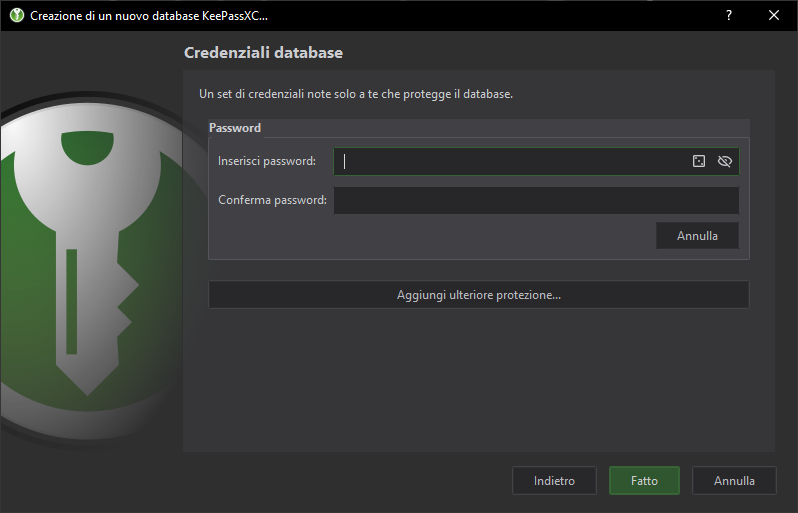The width and height of the screenshot is (798, 513).
Task: Click the KeePassXC icon in the title bar
Action: [16, 16]
